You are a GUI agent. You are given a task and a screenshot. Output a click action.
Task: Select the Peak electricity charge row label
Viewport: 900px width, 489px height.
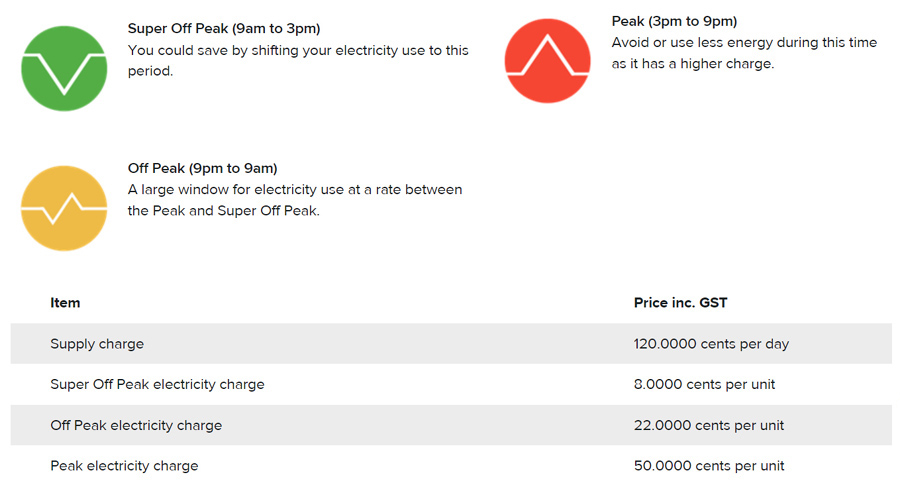(x=124, y=465)
